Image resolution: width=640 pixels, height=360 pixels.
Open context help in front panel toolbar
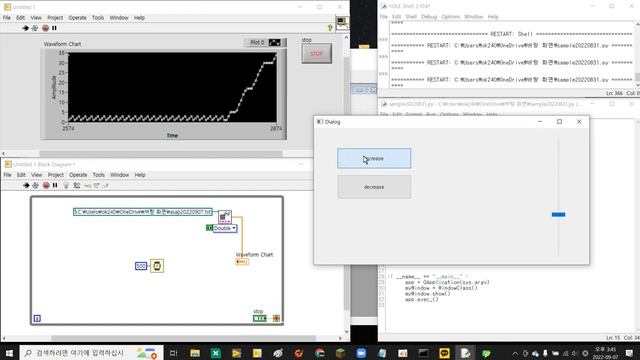pyautogui.click(x=330, y=28)
